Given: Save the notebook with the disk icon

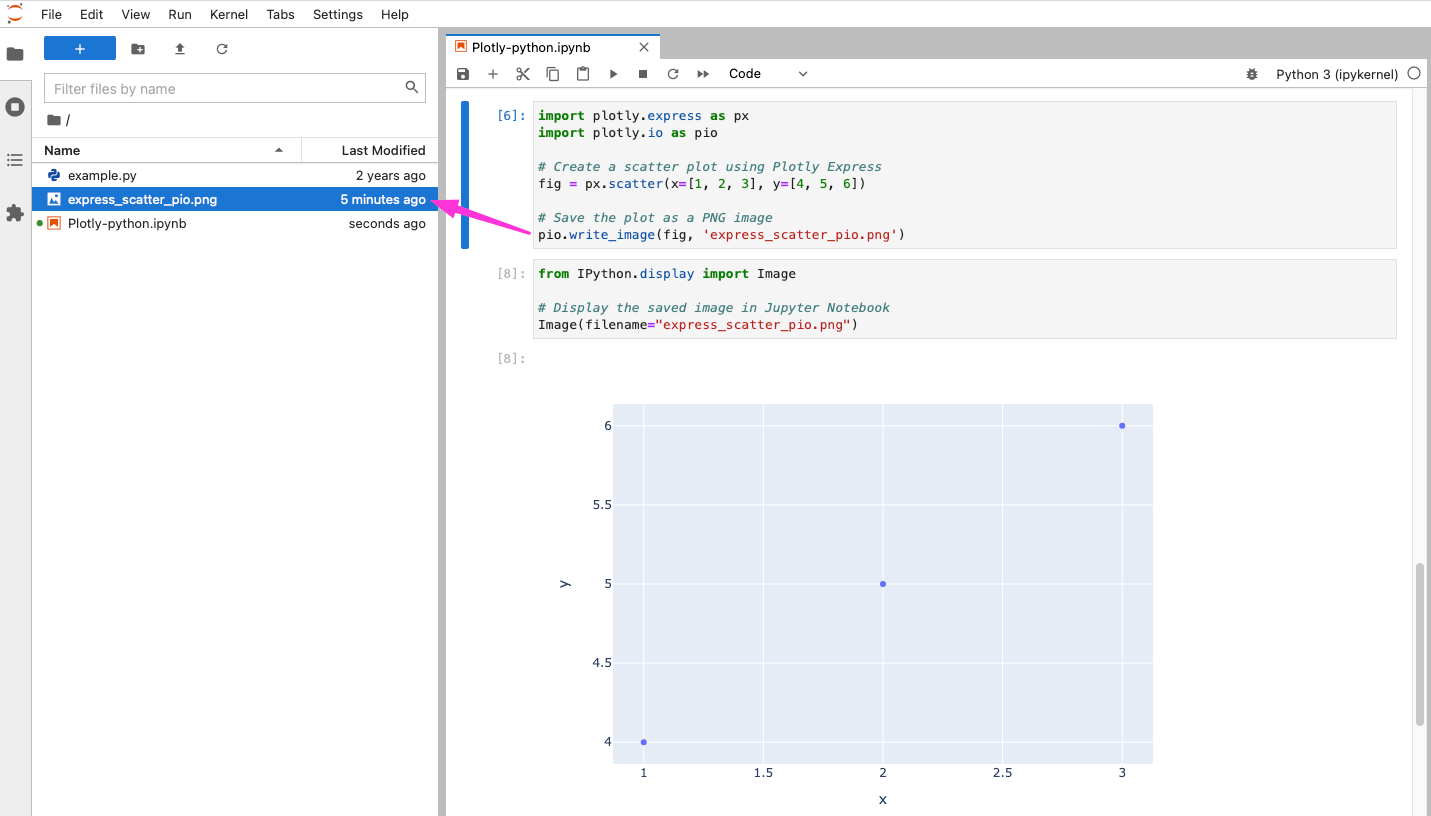Looking at the screenshot, I should point(463,74).
